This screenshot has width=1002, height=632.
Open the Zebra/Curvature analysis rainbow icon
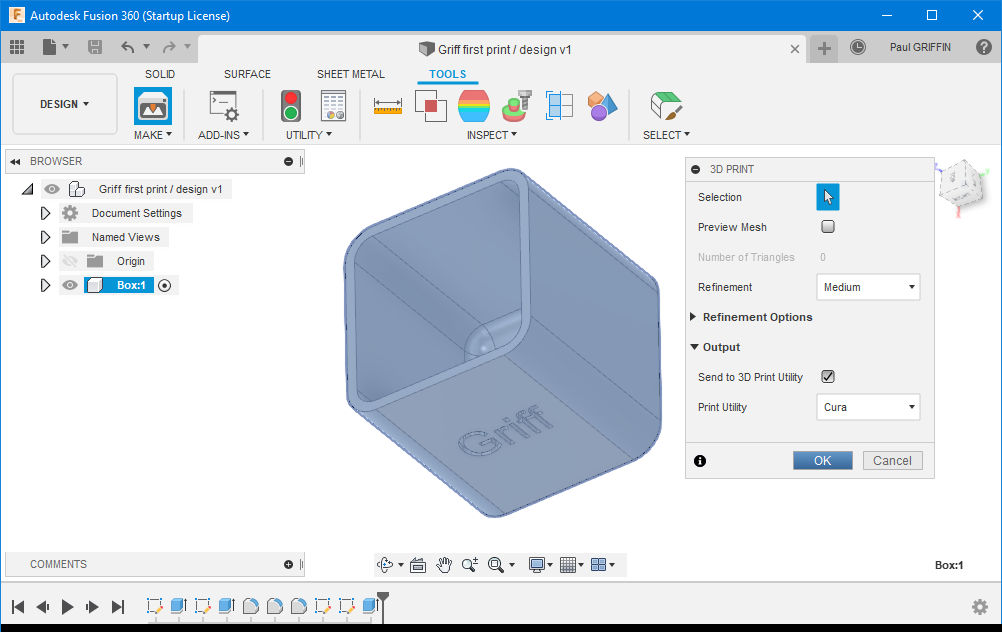point(474,106)
